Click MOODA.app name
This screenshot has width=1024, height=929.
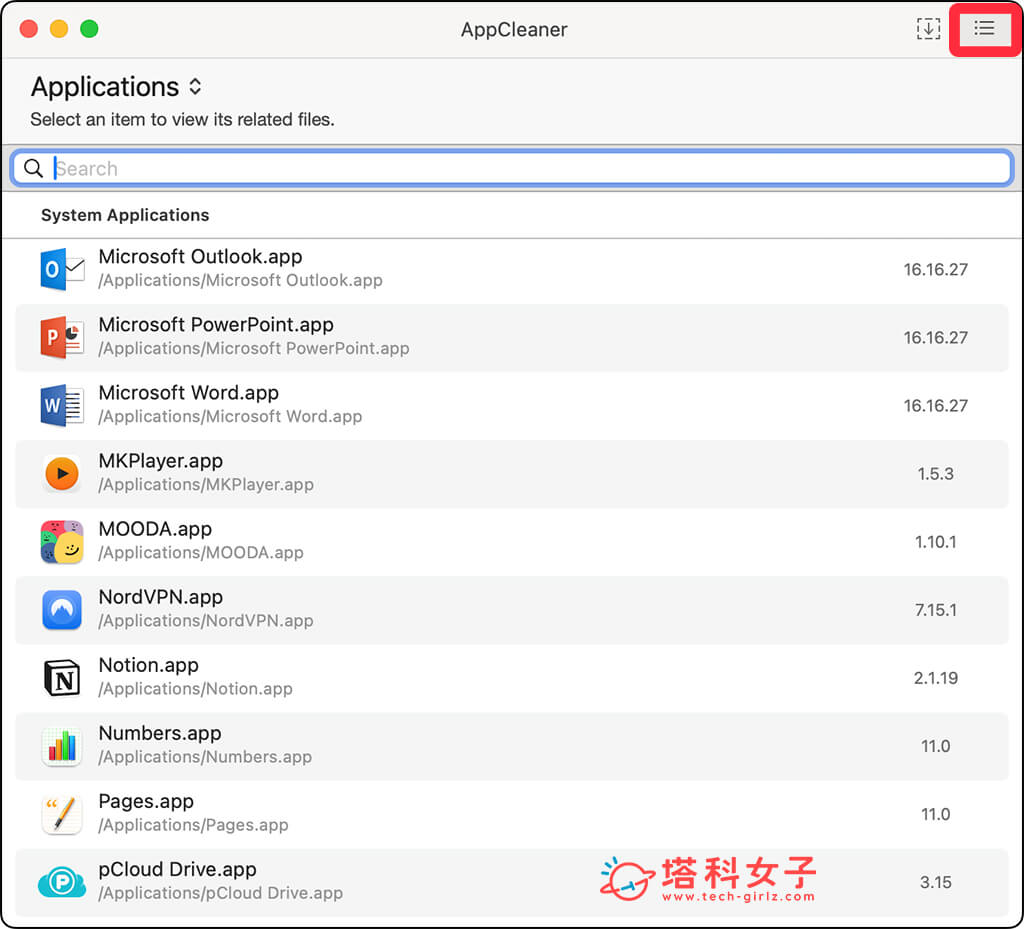155,529
